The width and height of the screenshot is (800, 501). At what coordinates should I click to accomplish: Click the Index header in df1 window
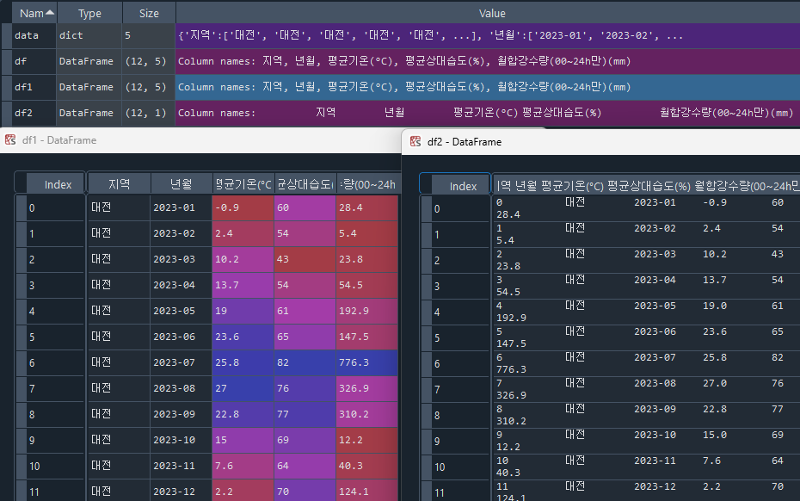click(55, 185)
